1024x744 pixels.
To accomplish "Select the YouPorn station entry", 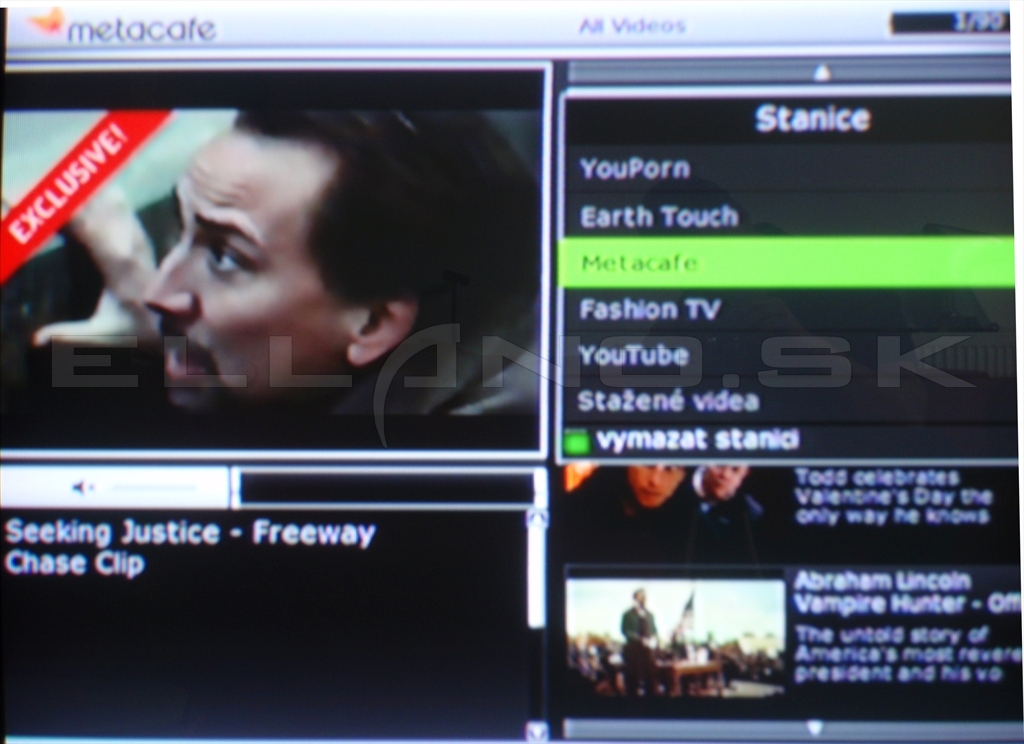I will coord(789,169).
